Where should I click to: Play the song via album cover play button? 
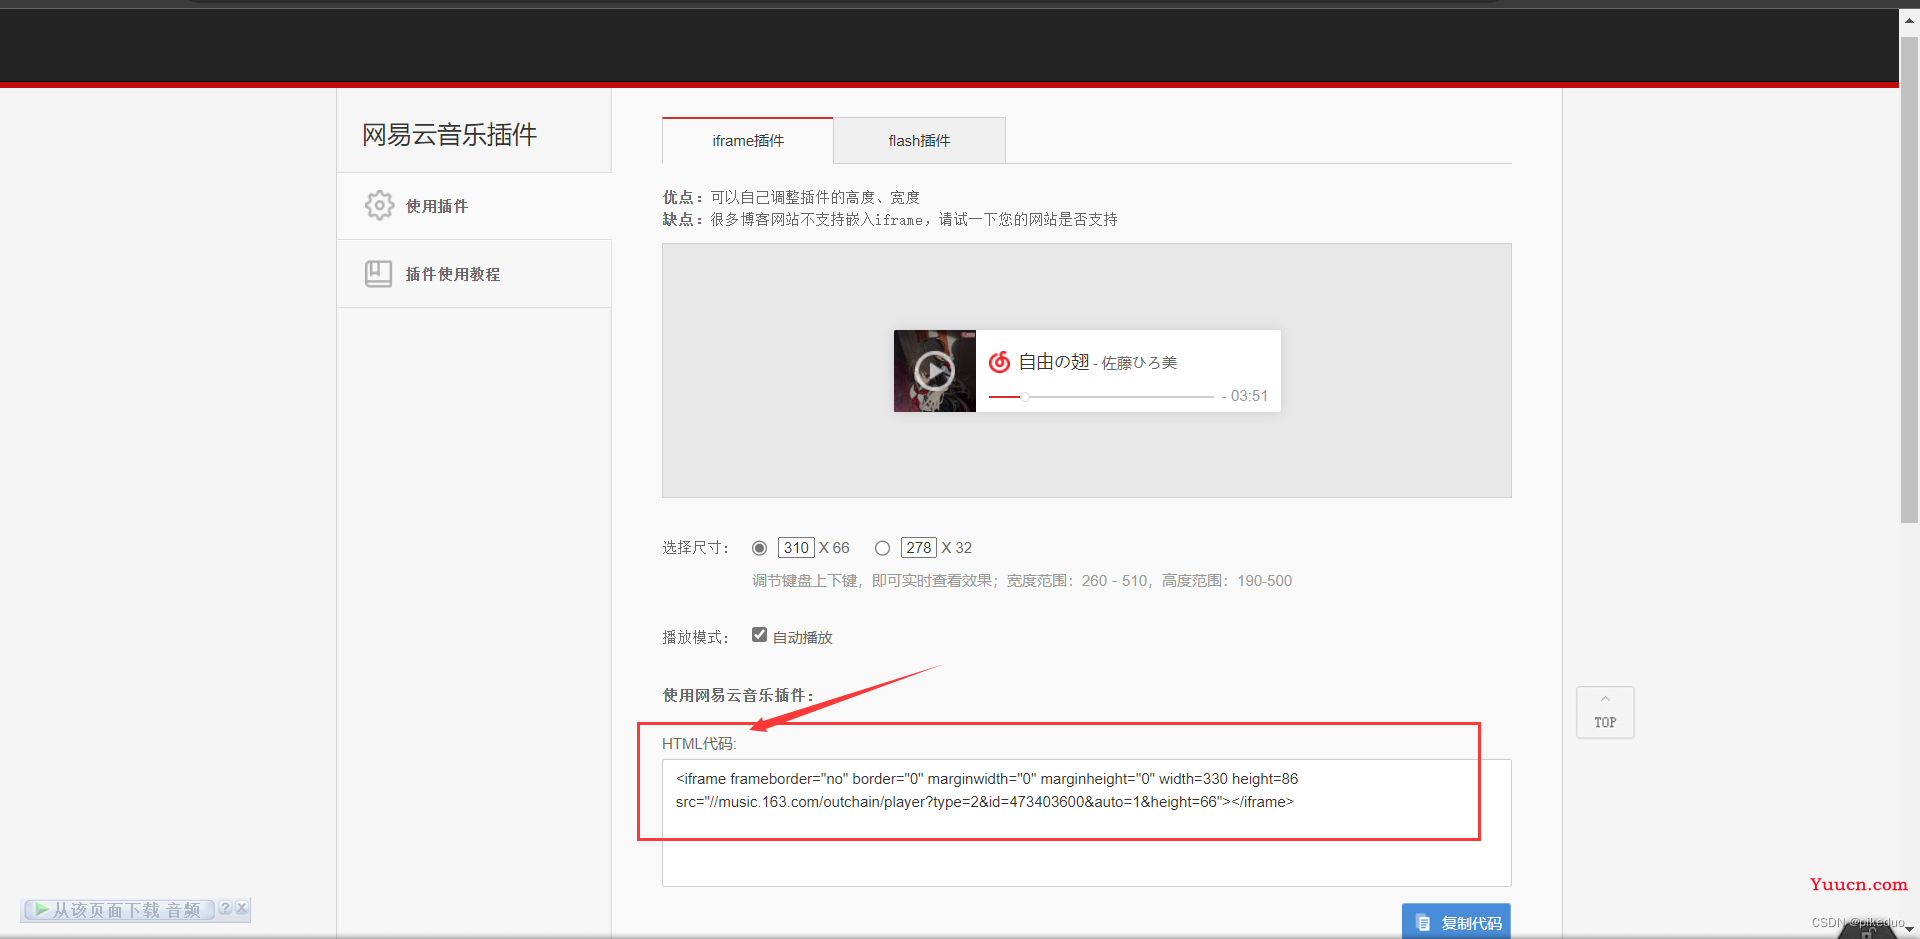934,371
